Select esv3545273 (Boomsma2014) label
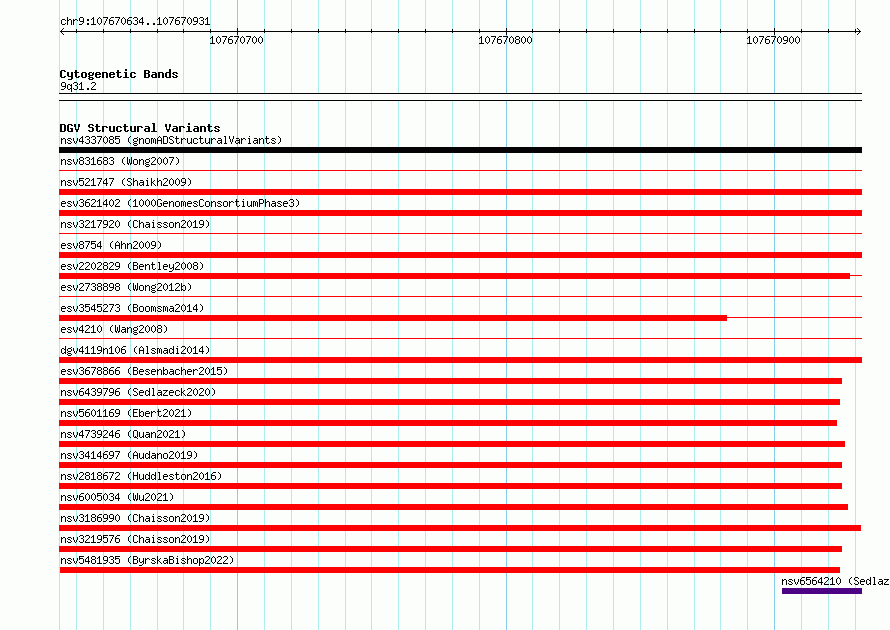This screenshot has height=630, width=890. [132, 308]
